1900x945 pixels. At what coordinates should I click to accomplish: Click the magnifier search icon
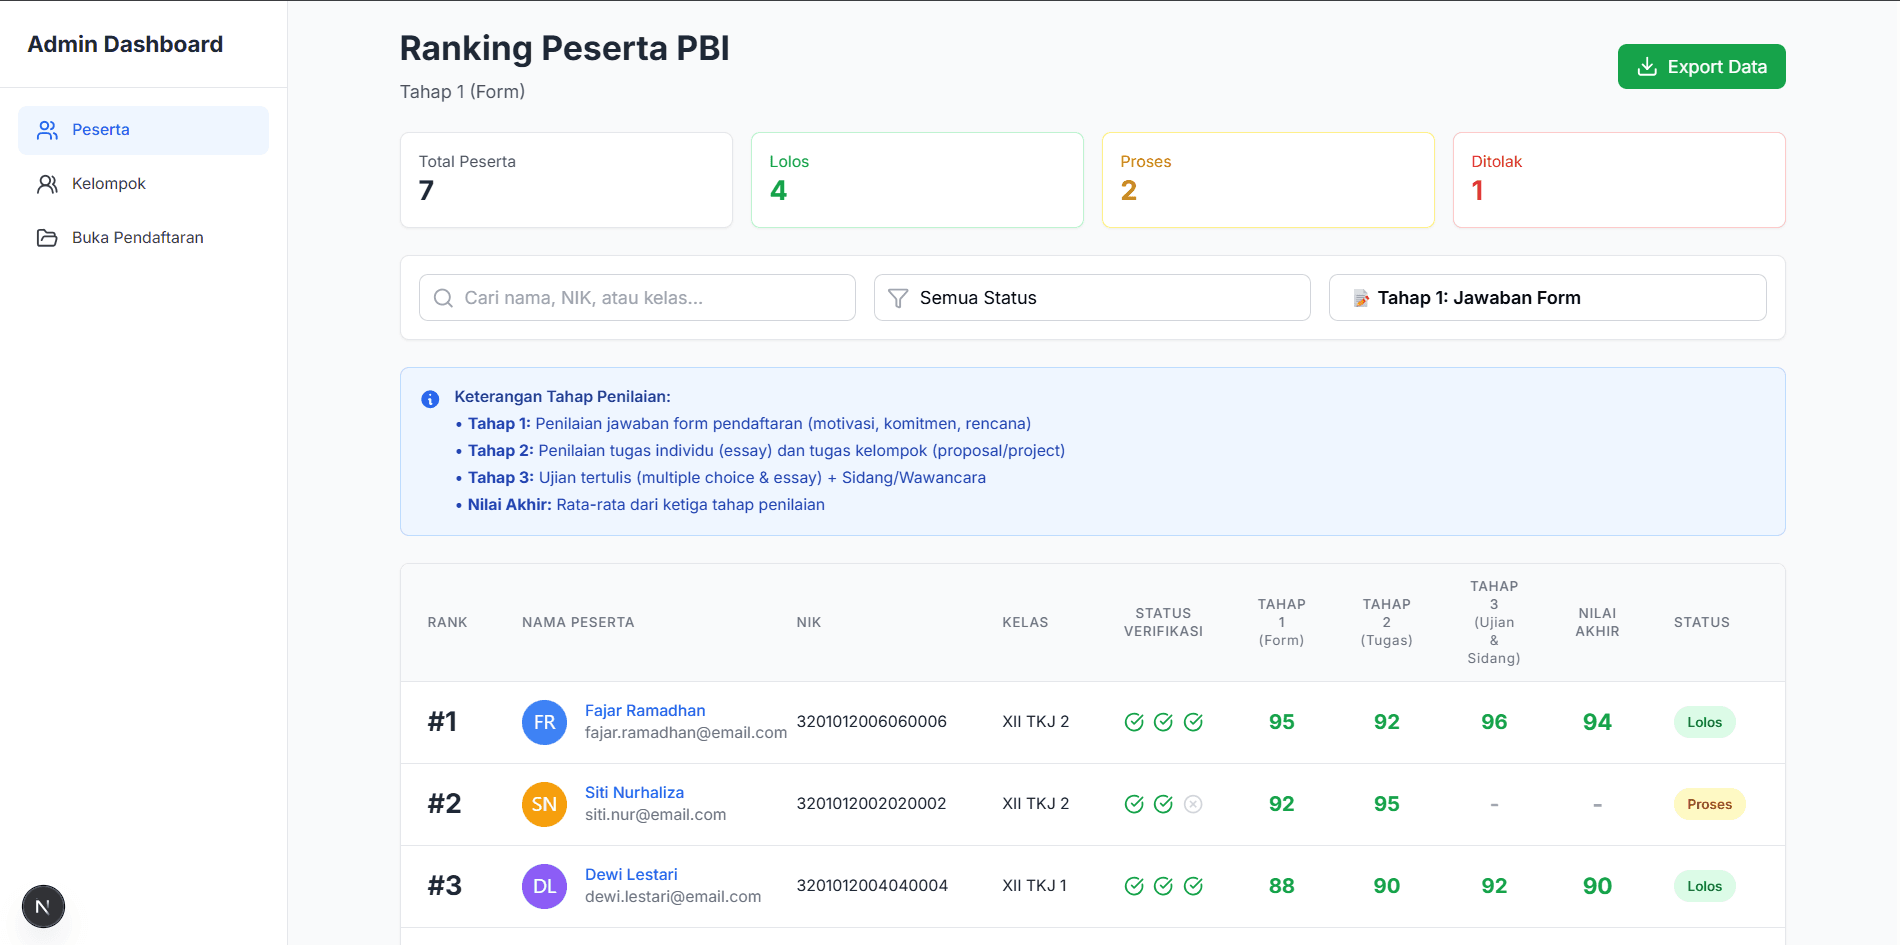point(443,298)
